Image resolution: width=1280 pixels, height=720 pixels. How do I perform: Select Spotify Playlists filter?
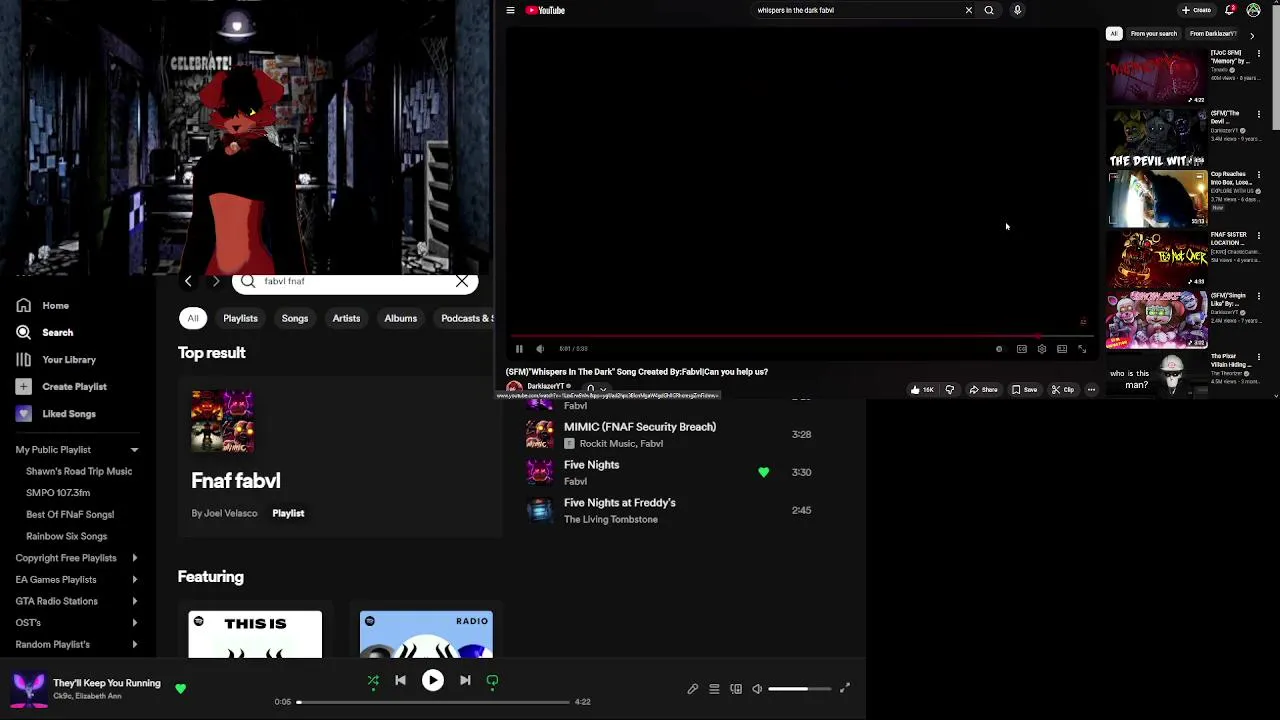click(x=240, y=318)
